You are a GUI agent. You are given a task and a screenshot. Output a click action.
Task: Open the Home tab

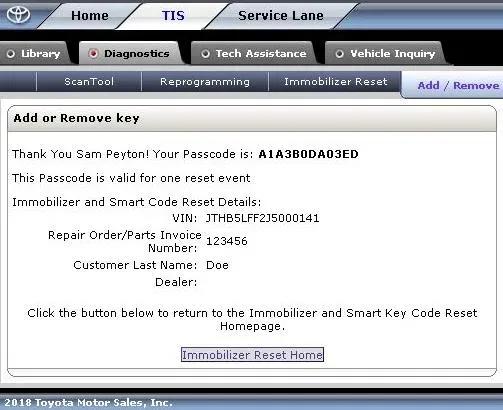(x=90, y=16)
